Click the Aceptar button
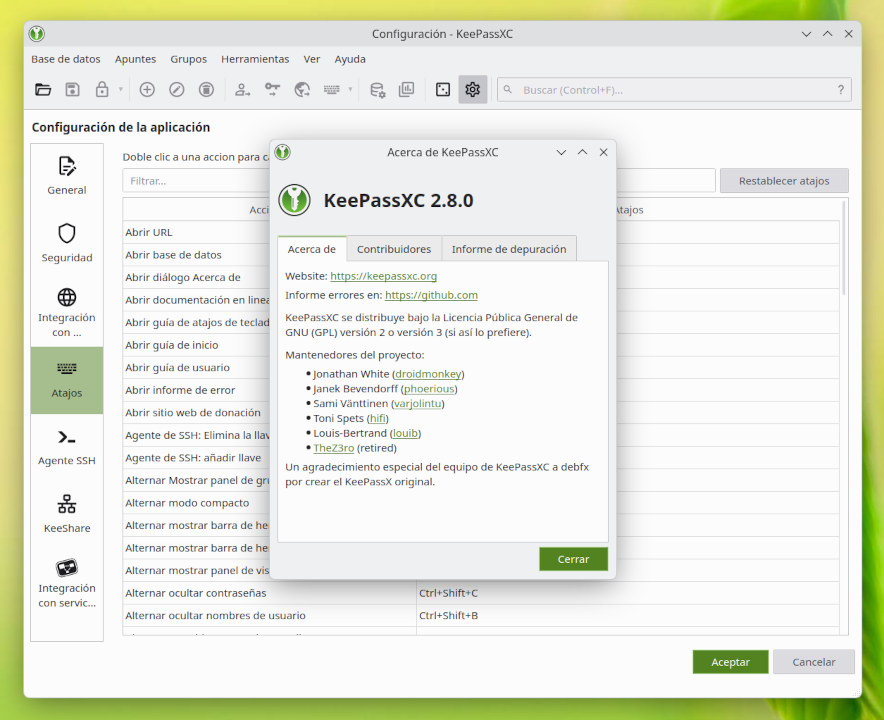This screenshot has width=884, height=720. (730, 662)
